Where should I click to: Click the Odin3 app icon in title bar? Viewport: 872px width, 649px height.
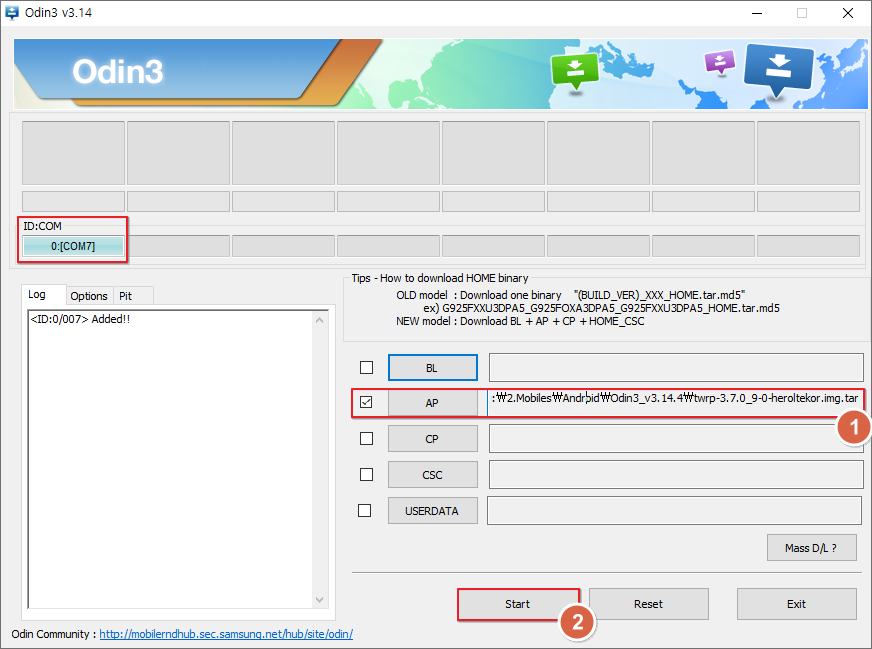click(11, 12)
